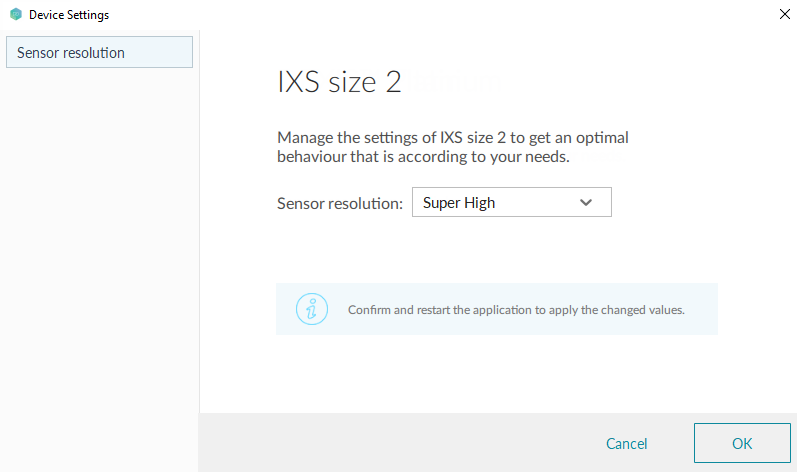The height and width of the screenshot is (472, 797).
Task: Click the info icon in the notice banner
Action: click(312, 309)
